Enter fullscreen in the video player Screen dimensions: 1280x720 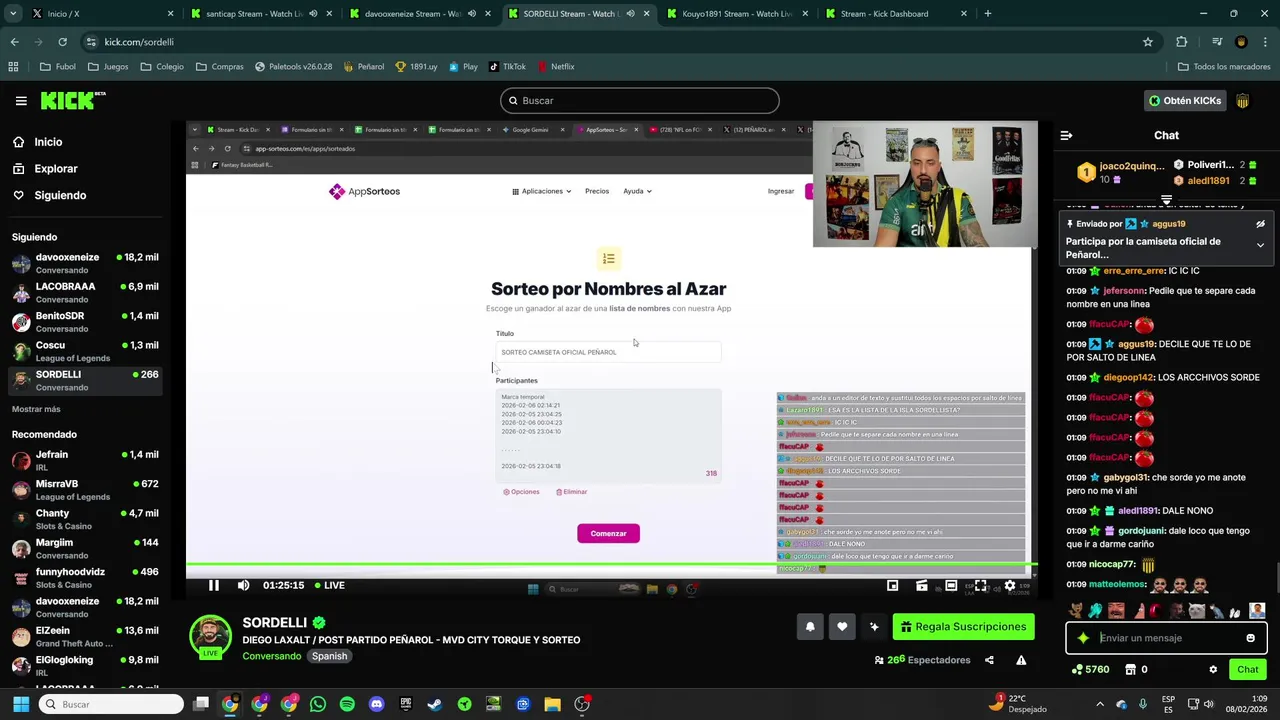[980, 585]
